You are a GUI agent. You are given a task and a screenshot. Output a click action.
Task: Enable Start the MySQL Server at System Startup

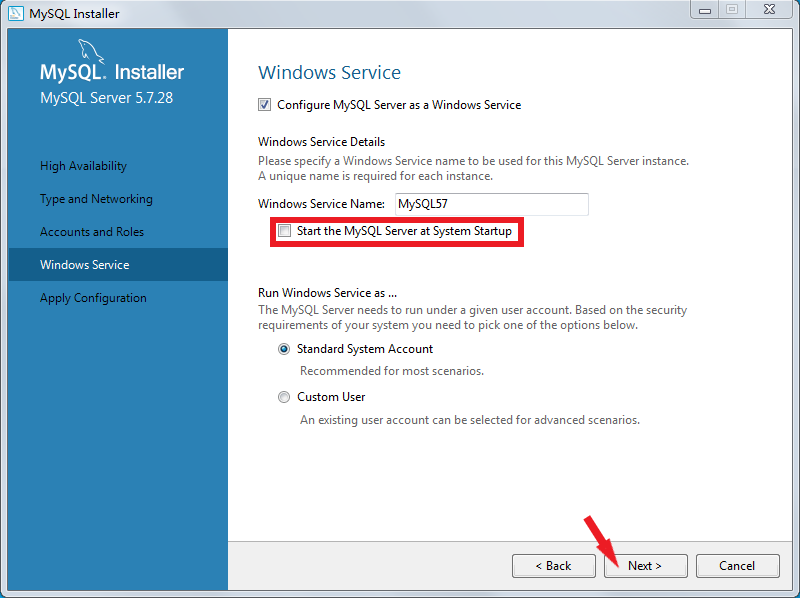[x=284, y=231]
